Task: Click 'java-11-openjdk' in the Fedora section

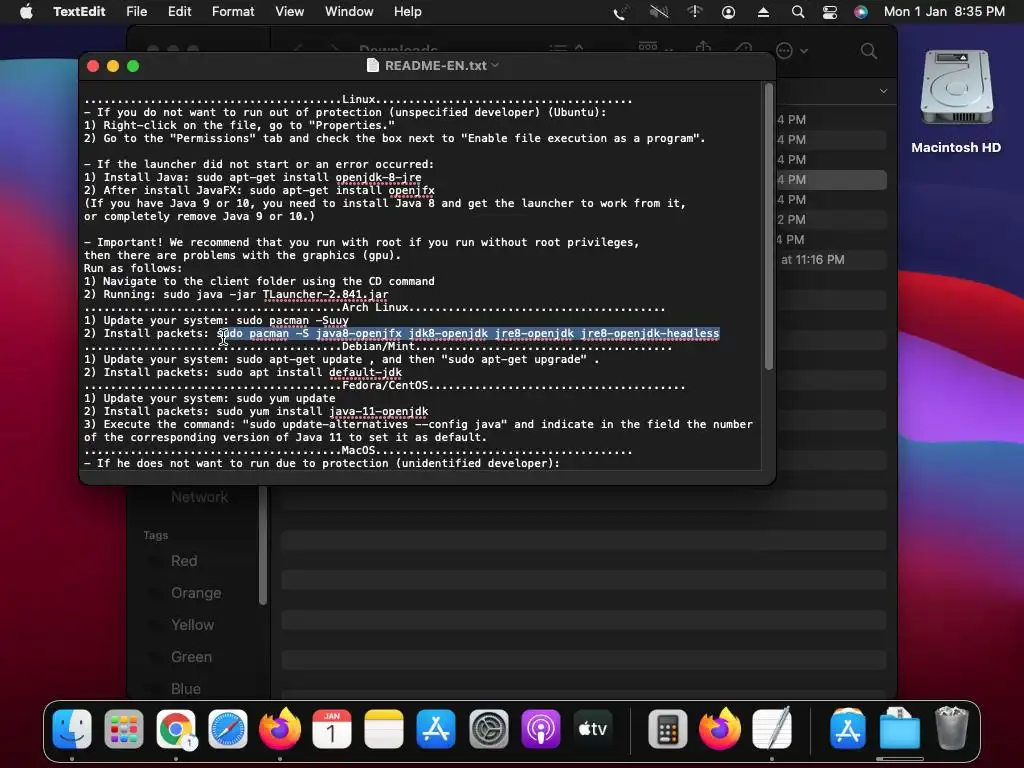Action: (x=379, y=411)
